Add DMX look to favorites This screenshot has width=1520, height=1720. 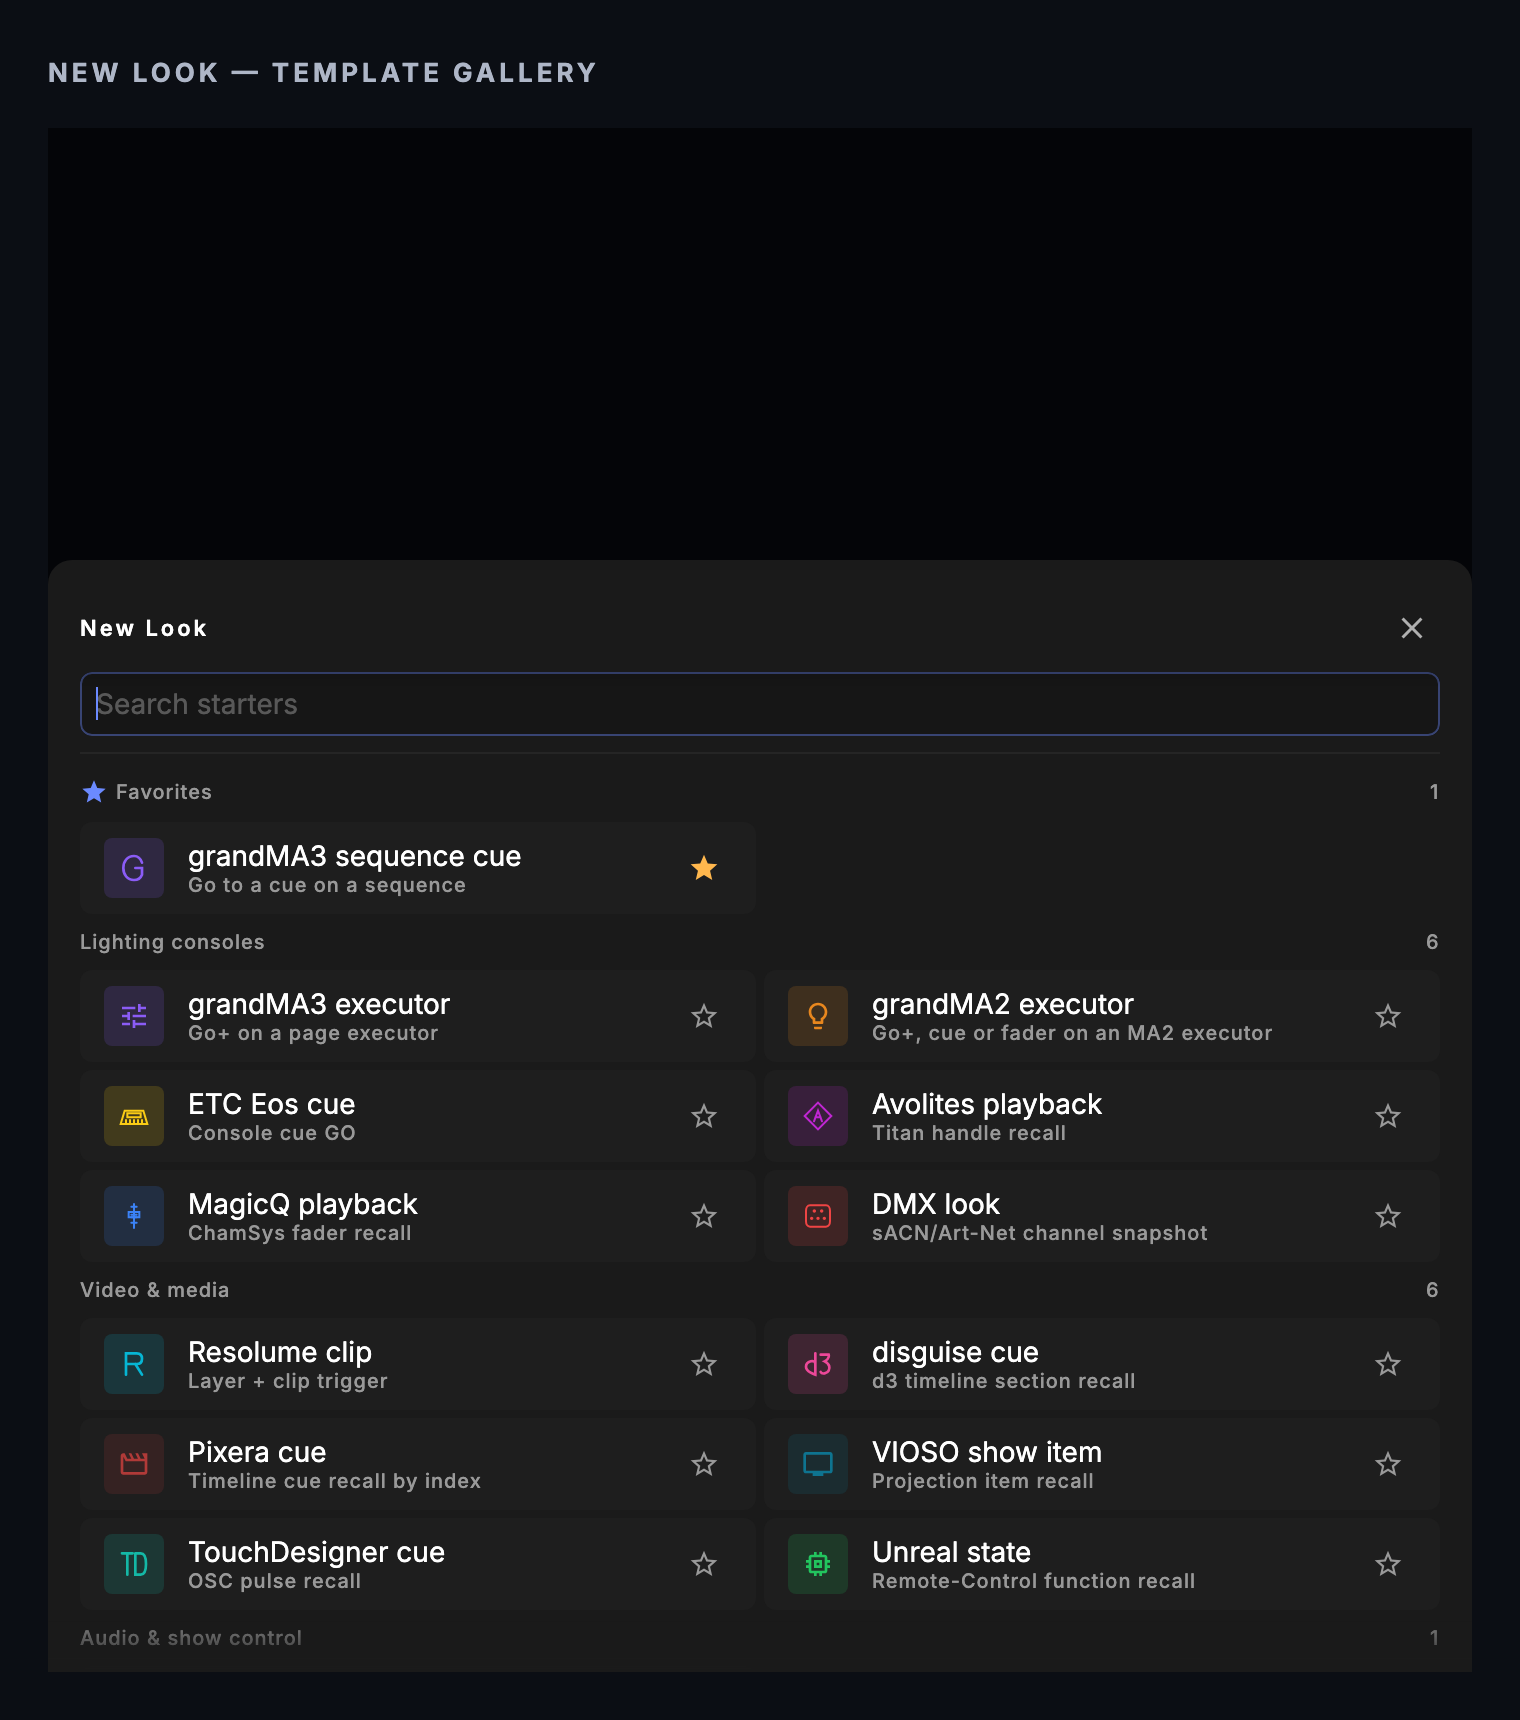(1388, 1216)
